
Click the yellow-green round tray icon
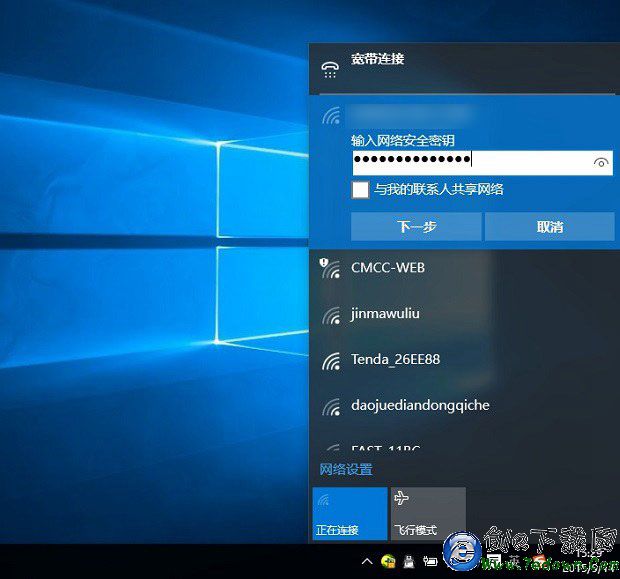(x=388, y=561)
